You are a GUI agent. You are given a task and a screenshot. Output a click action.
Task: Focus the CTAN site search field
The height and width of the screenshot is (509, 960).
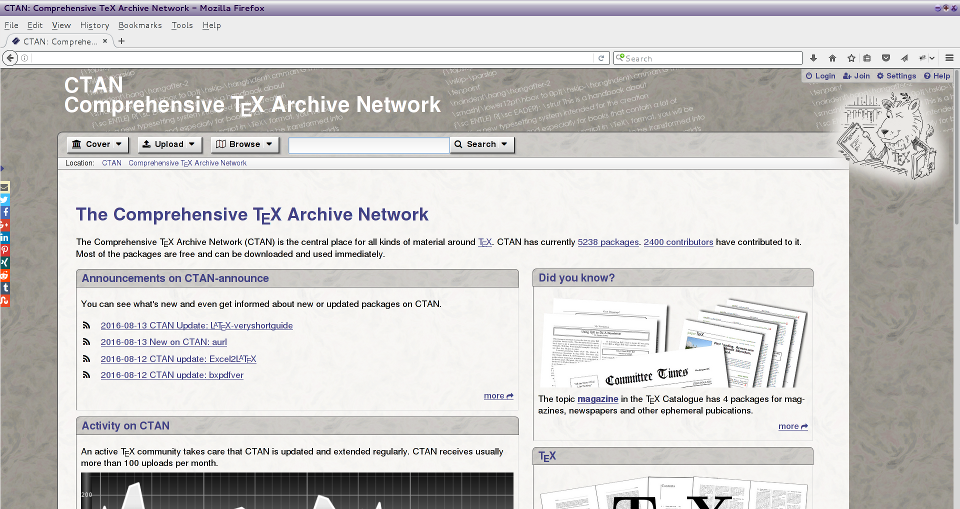[369, 145]
